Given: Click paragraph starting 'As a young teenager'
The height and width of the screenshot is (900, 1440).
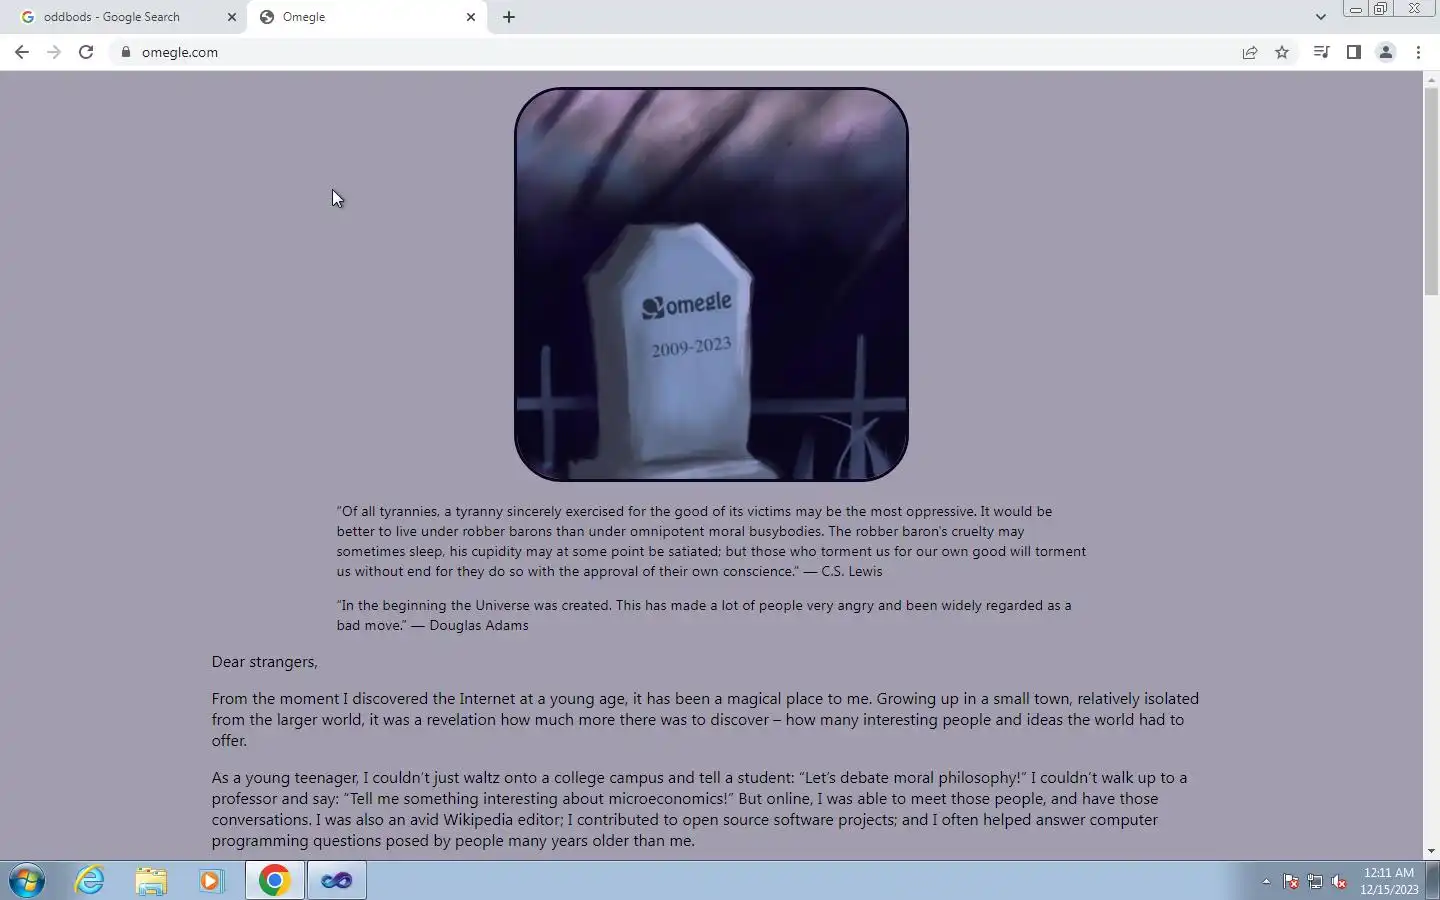Looking at the screenshot, I should point(700,809).
